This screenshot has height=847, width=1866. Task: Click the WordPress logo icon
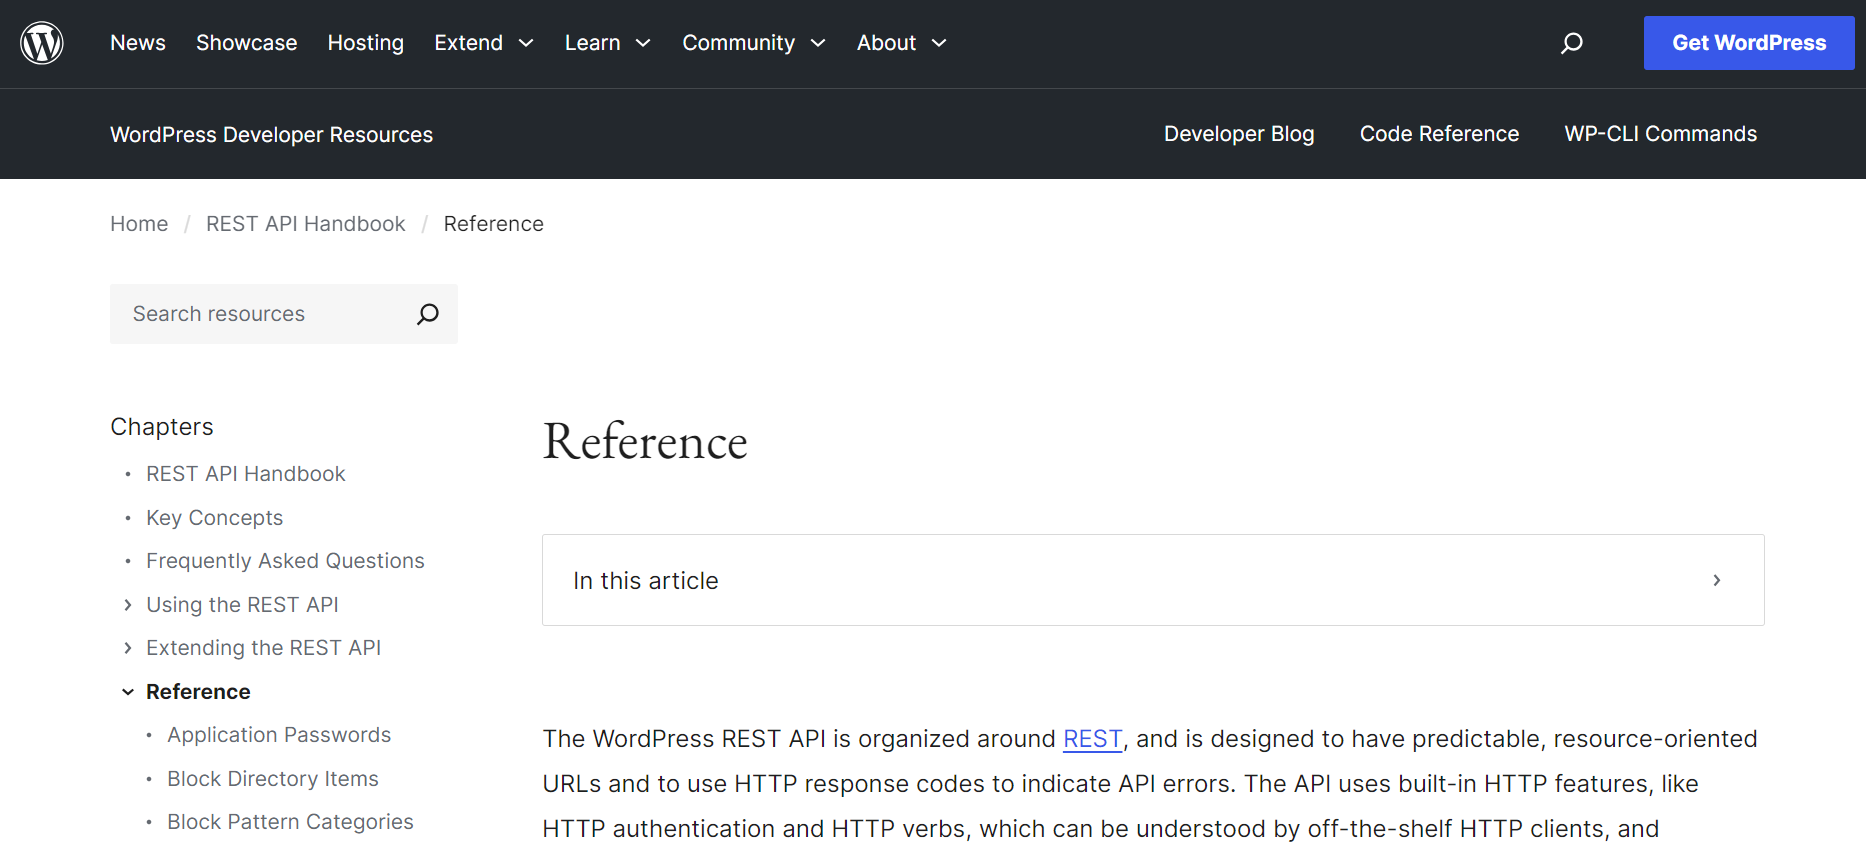point(42,43)
